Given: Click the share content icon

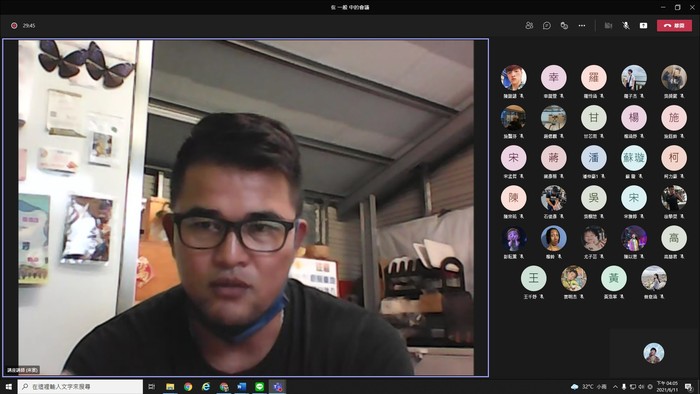Looking at the screenshot, I should click(643, 25).
